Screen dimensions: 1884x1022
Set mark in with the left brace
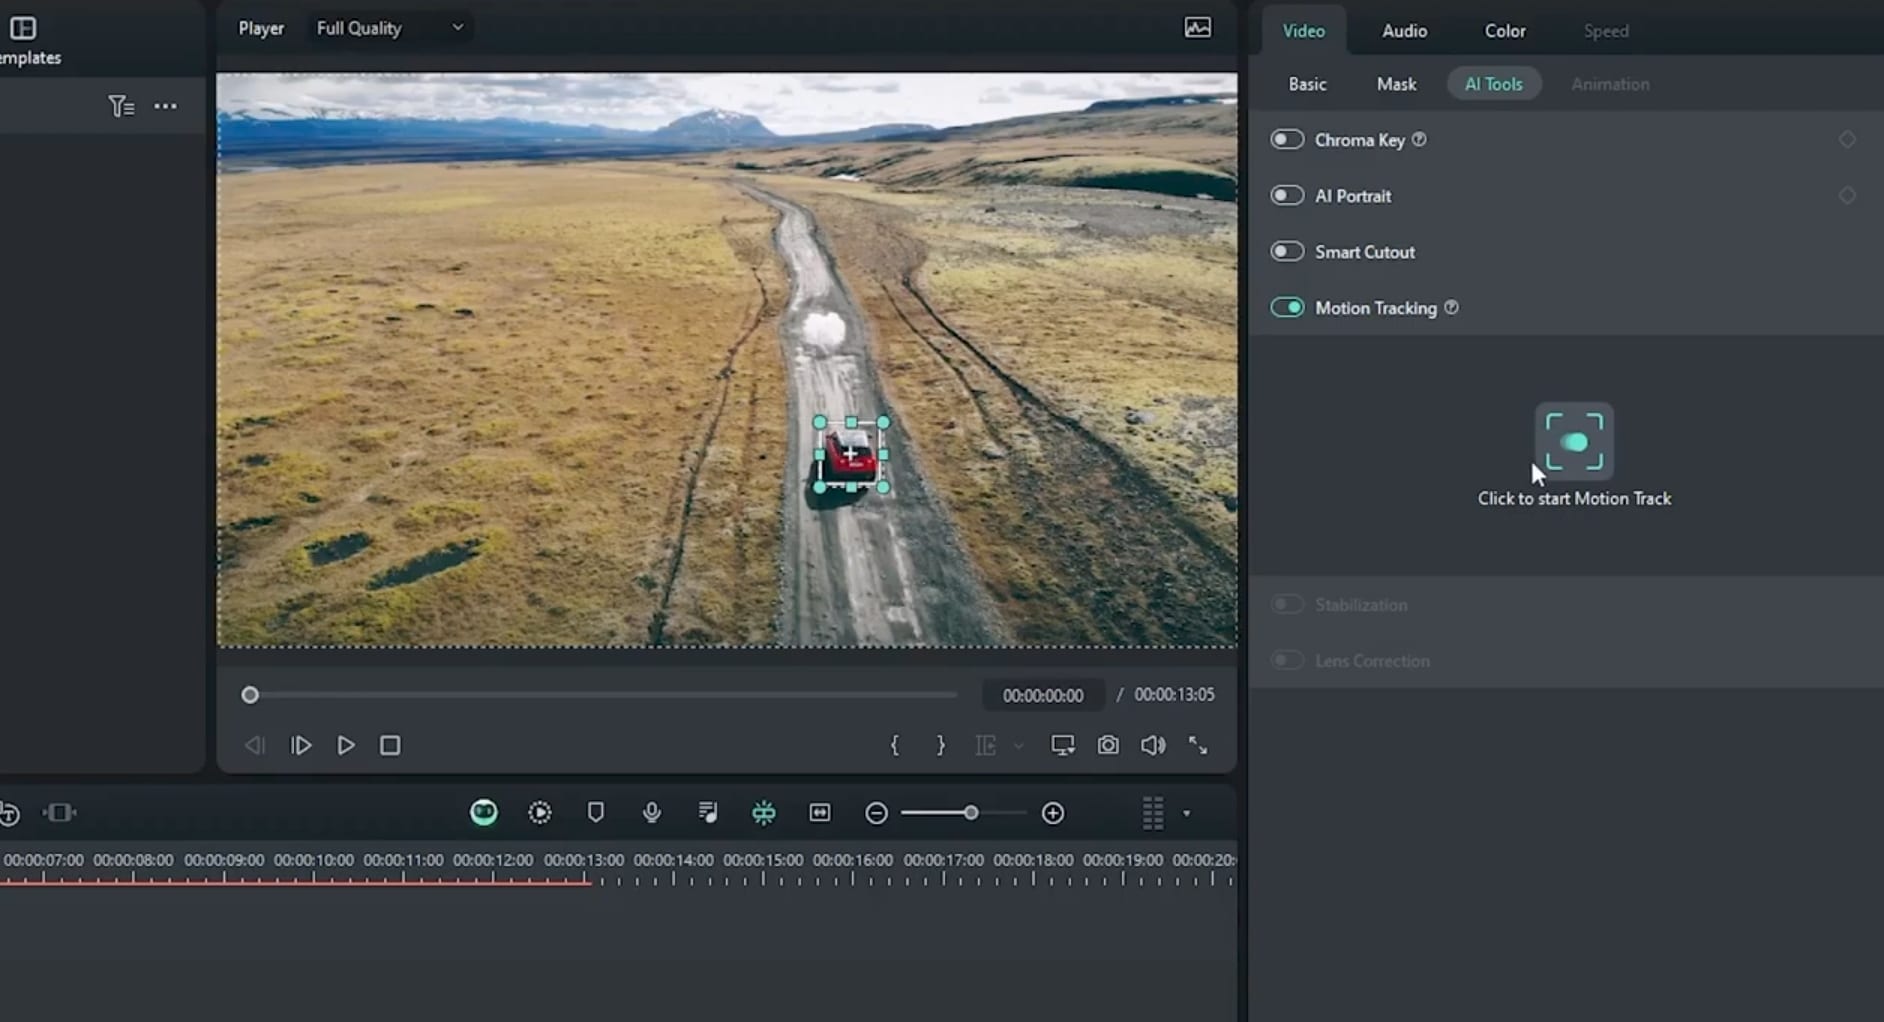coord(895,746)
